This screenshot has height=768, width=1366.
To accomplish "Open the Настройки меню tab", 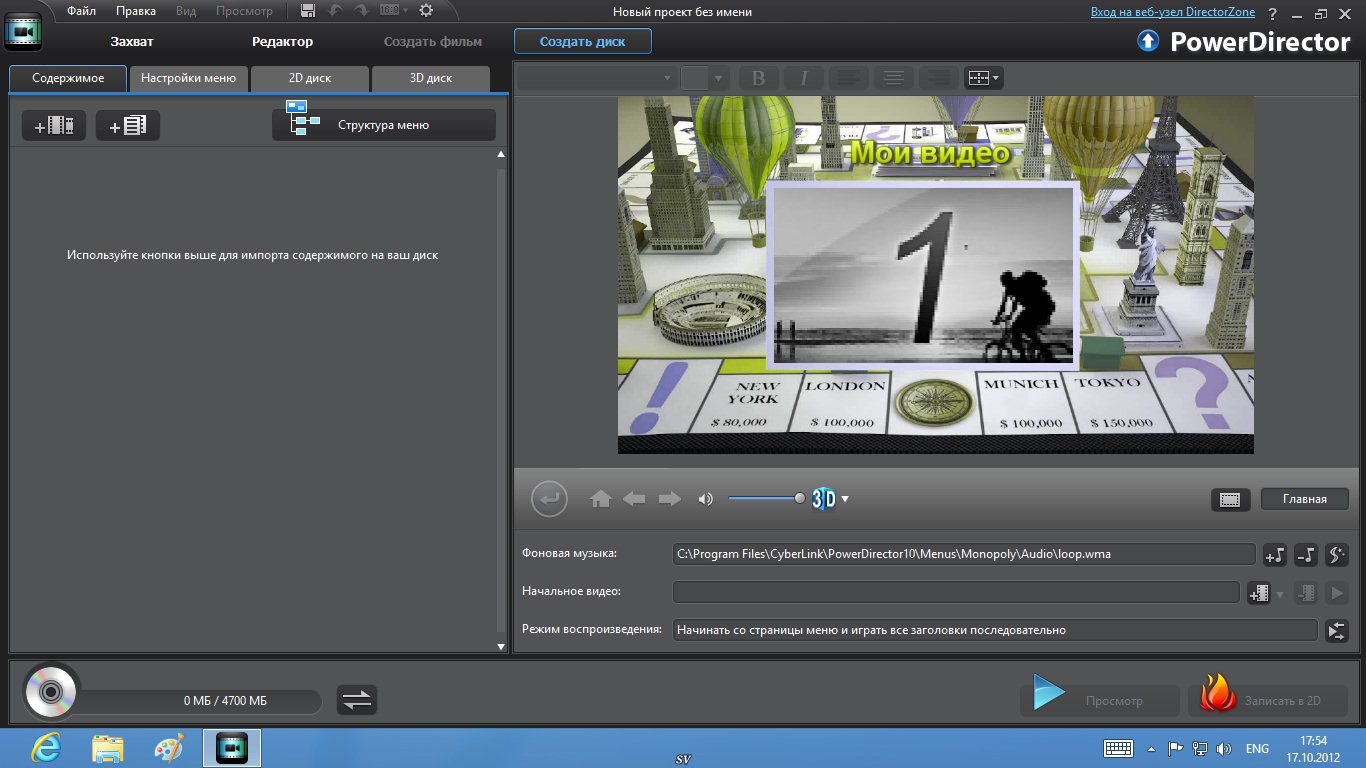I will [188, 78].
